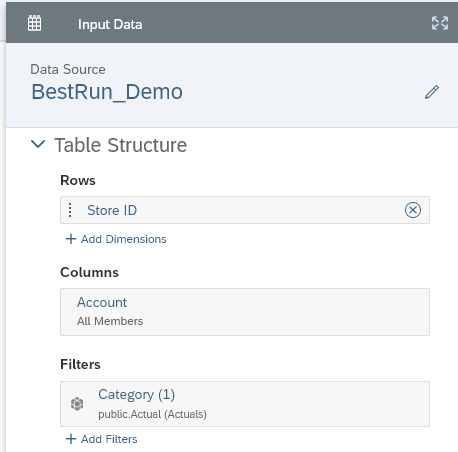
Task: Click the Input Data panel title
Action: tap(110, 24)
